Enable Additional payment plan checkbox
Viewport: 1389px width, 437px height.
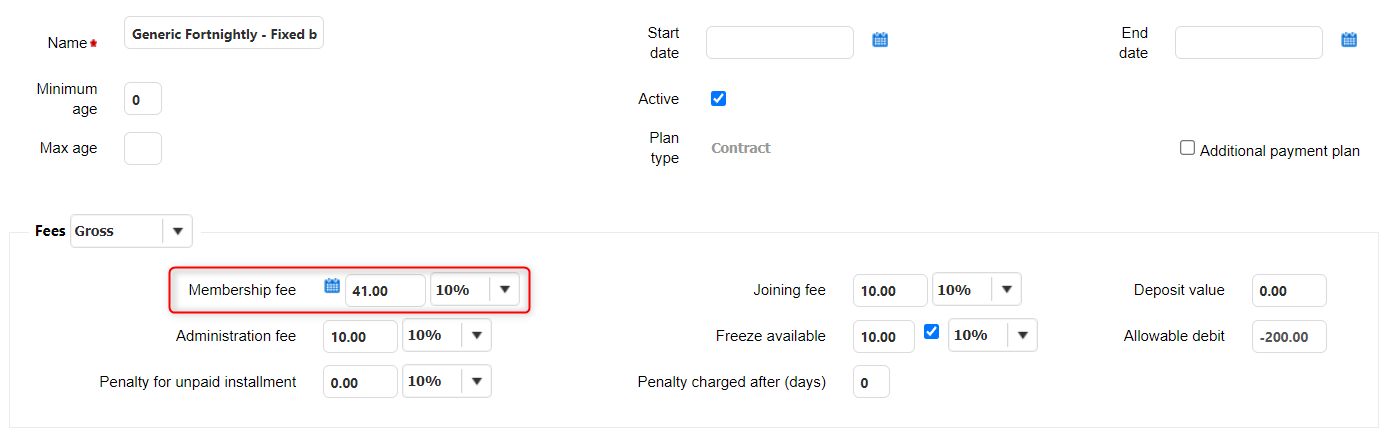[x=1188, y=148]
